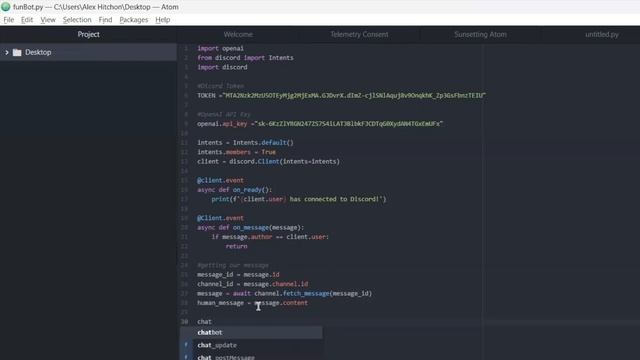Click the 'if message.author == client.user:' line

(x=270, y=237)
